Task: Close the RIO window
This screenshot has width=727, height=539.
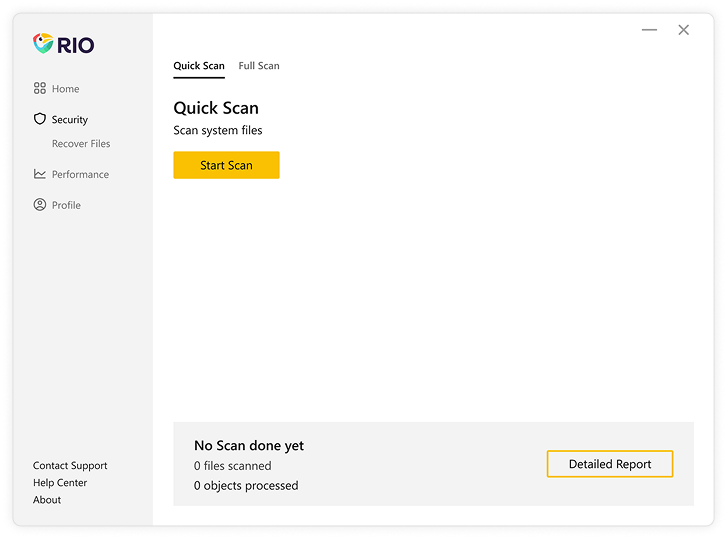Action: click(x=684, y=30)
